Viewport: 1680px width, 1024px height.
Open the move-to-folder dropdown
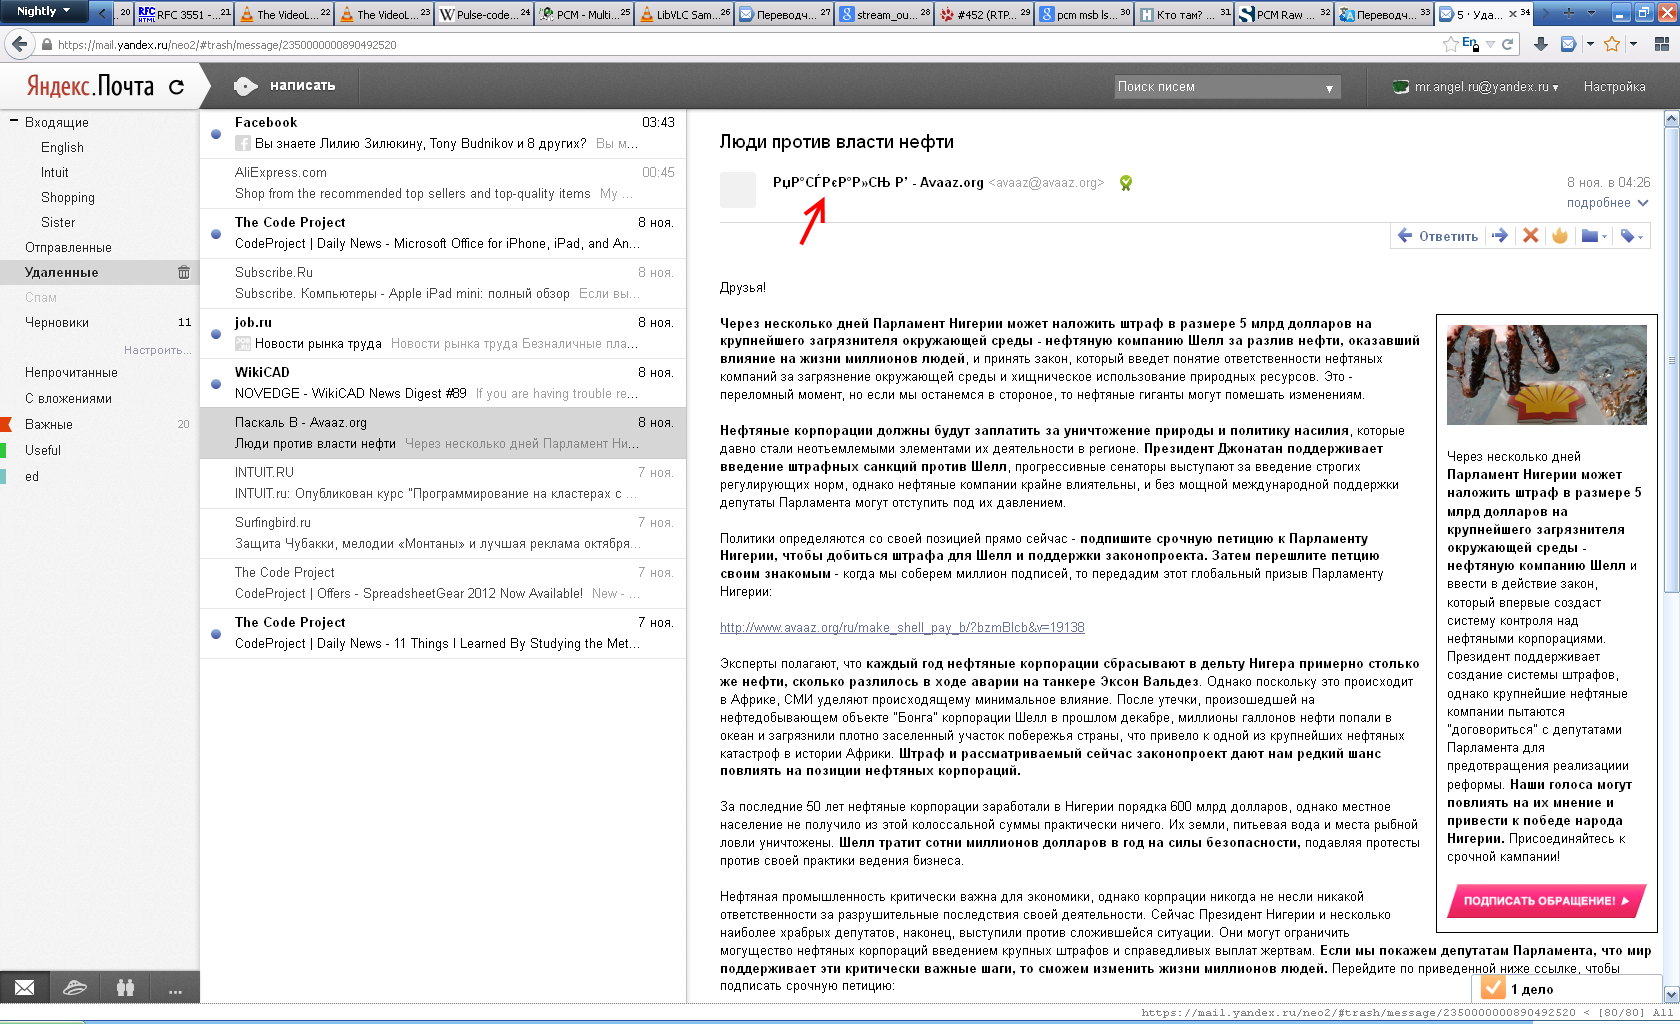coord(1594,236)
